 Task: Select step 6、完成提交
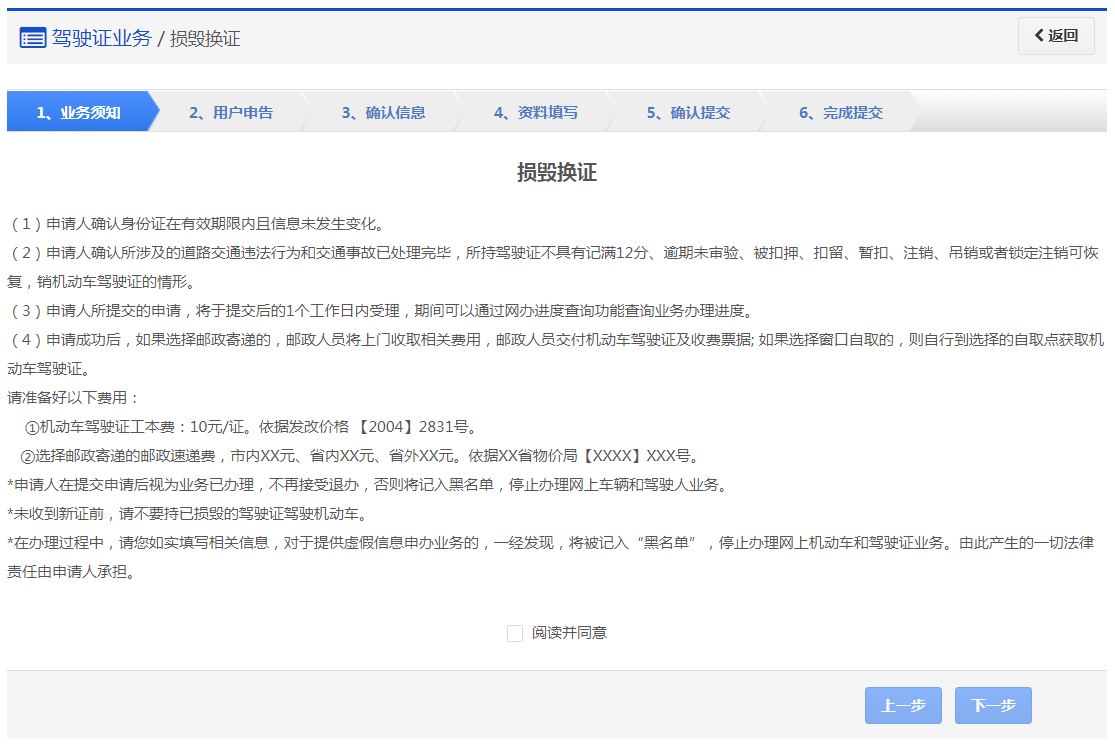pos(840,112)
